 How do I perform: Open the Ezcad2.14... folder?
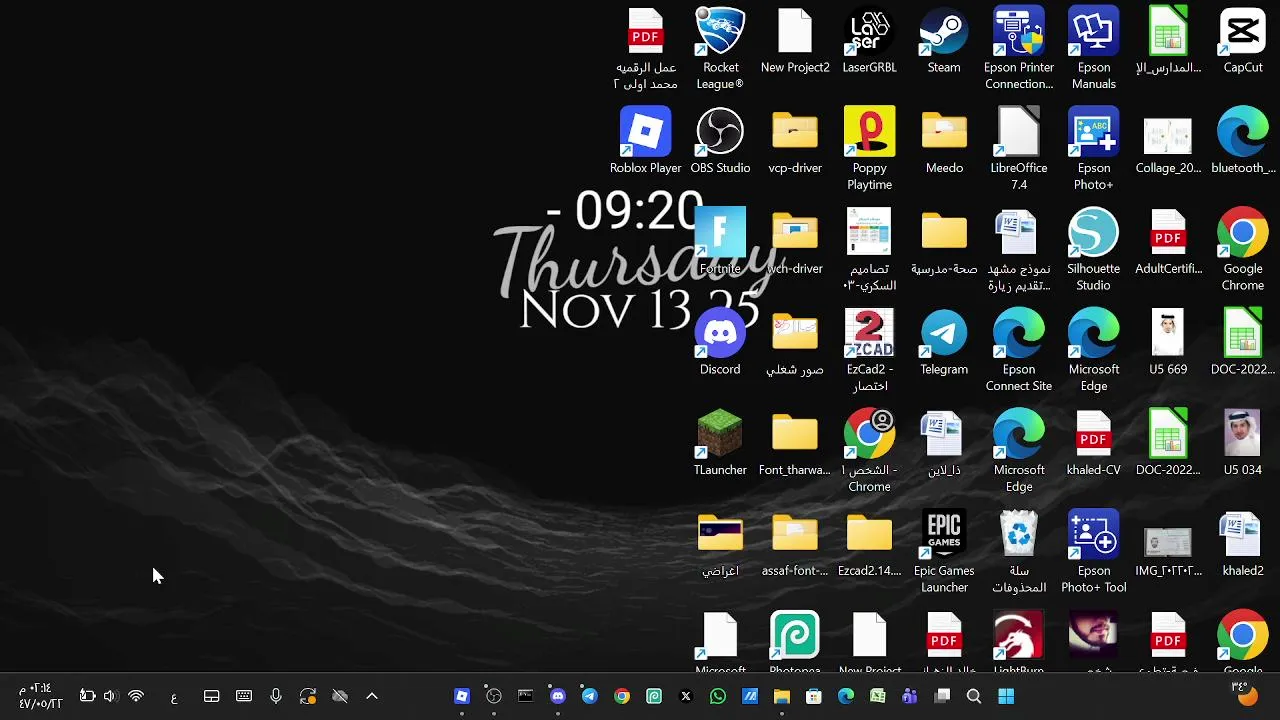(x=869, y=543)
